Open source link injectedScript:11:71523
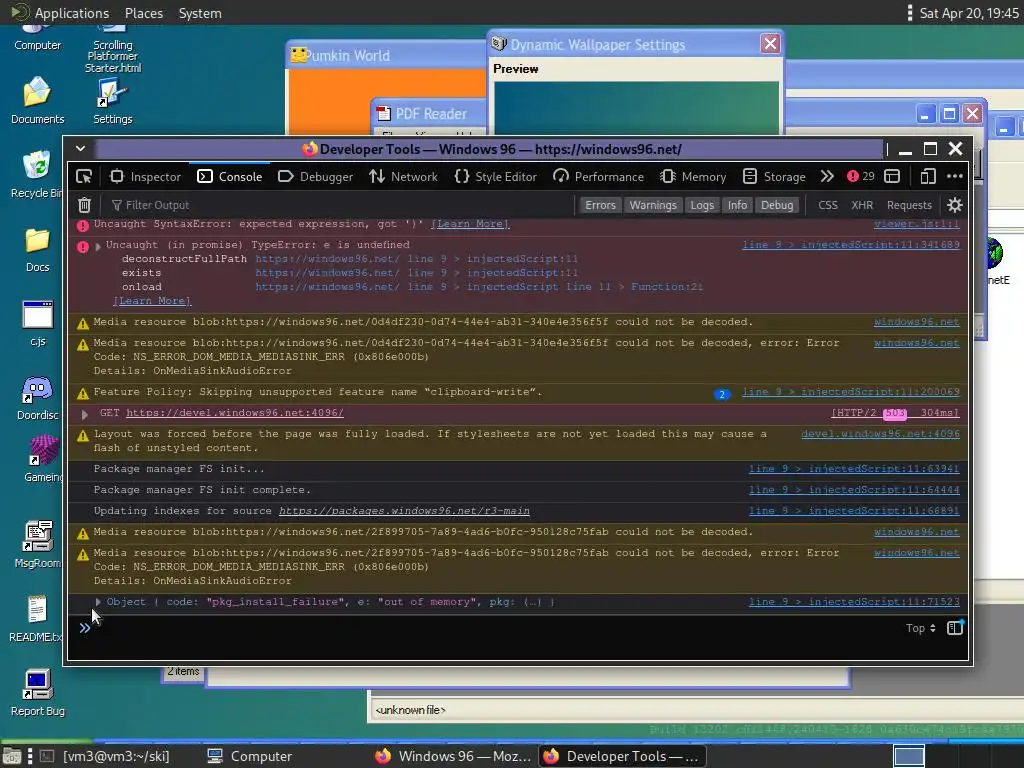 (x=854, y=601)
